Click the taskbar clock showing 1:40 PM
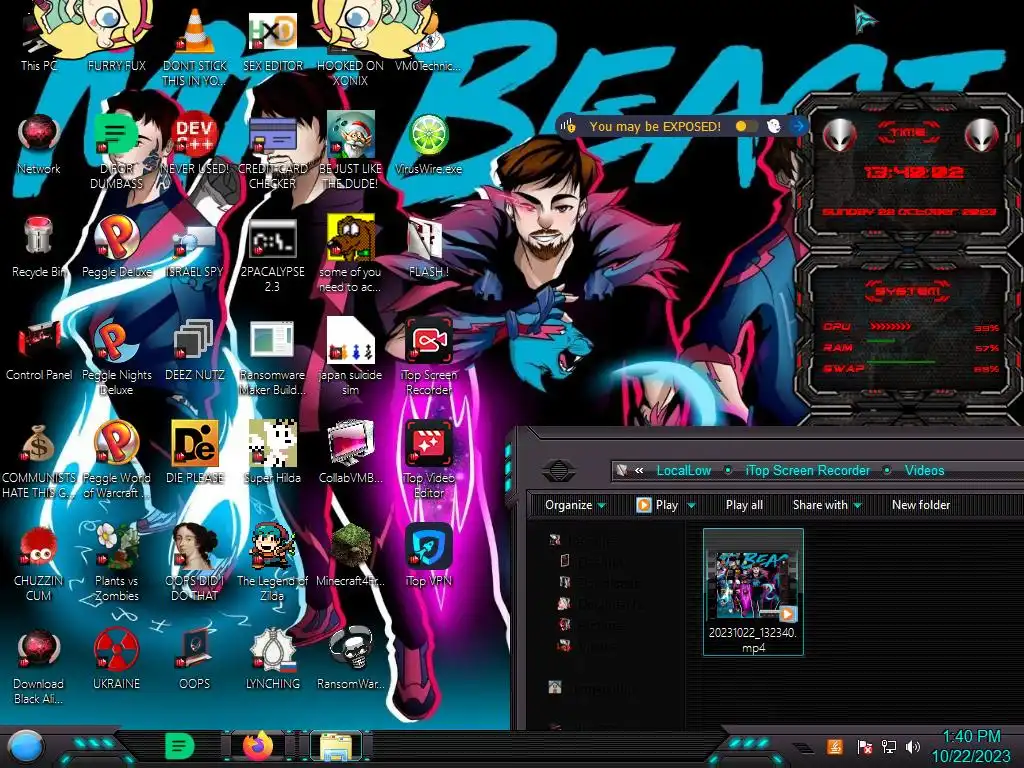 [x=970, y=746]
